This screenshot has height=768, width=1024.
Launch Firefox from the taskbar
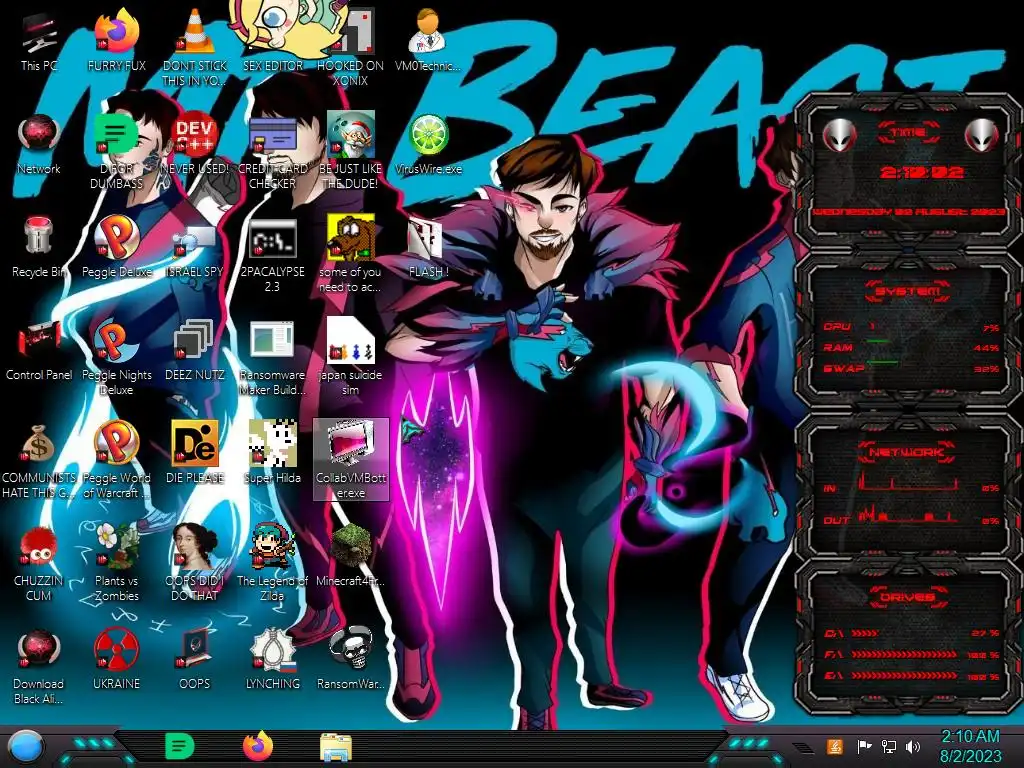point(258,746)
